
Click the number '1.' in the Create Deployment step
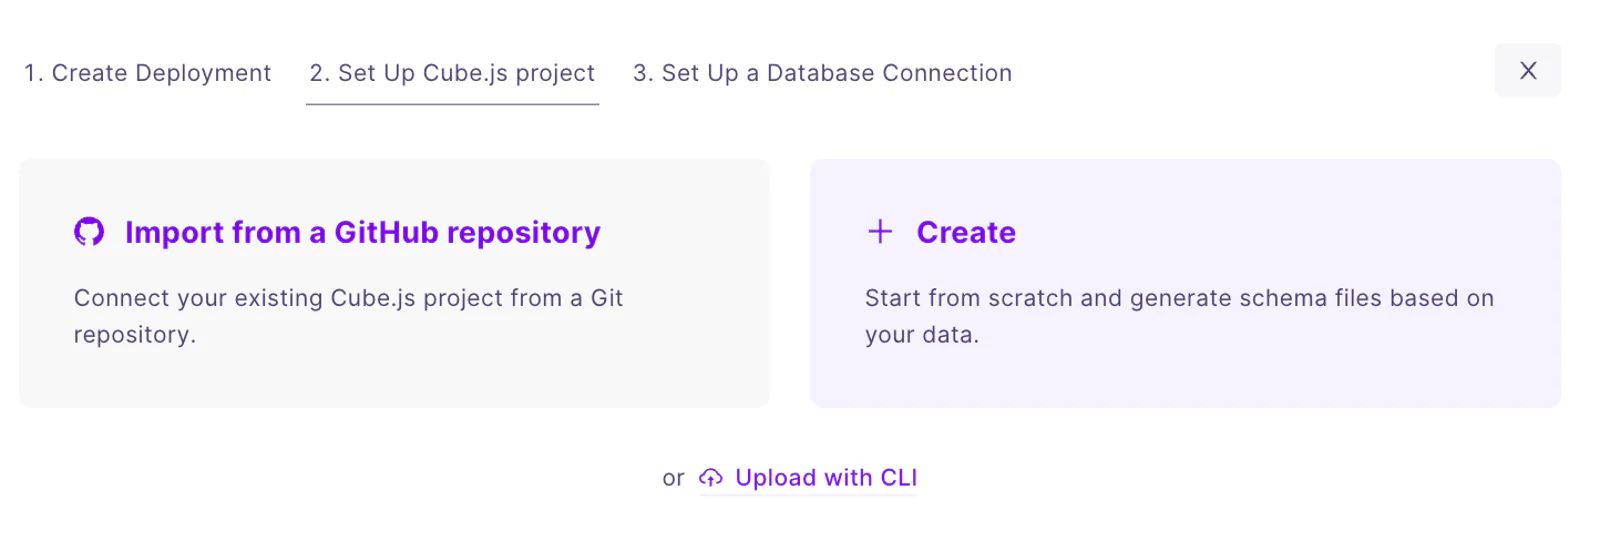(x=34, y=73)
